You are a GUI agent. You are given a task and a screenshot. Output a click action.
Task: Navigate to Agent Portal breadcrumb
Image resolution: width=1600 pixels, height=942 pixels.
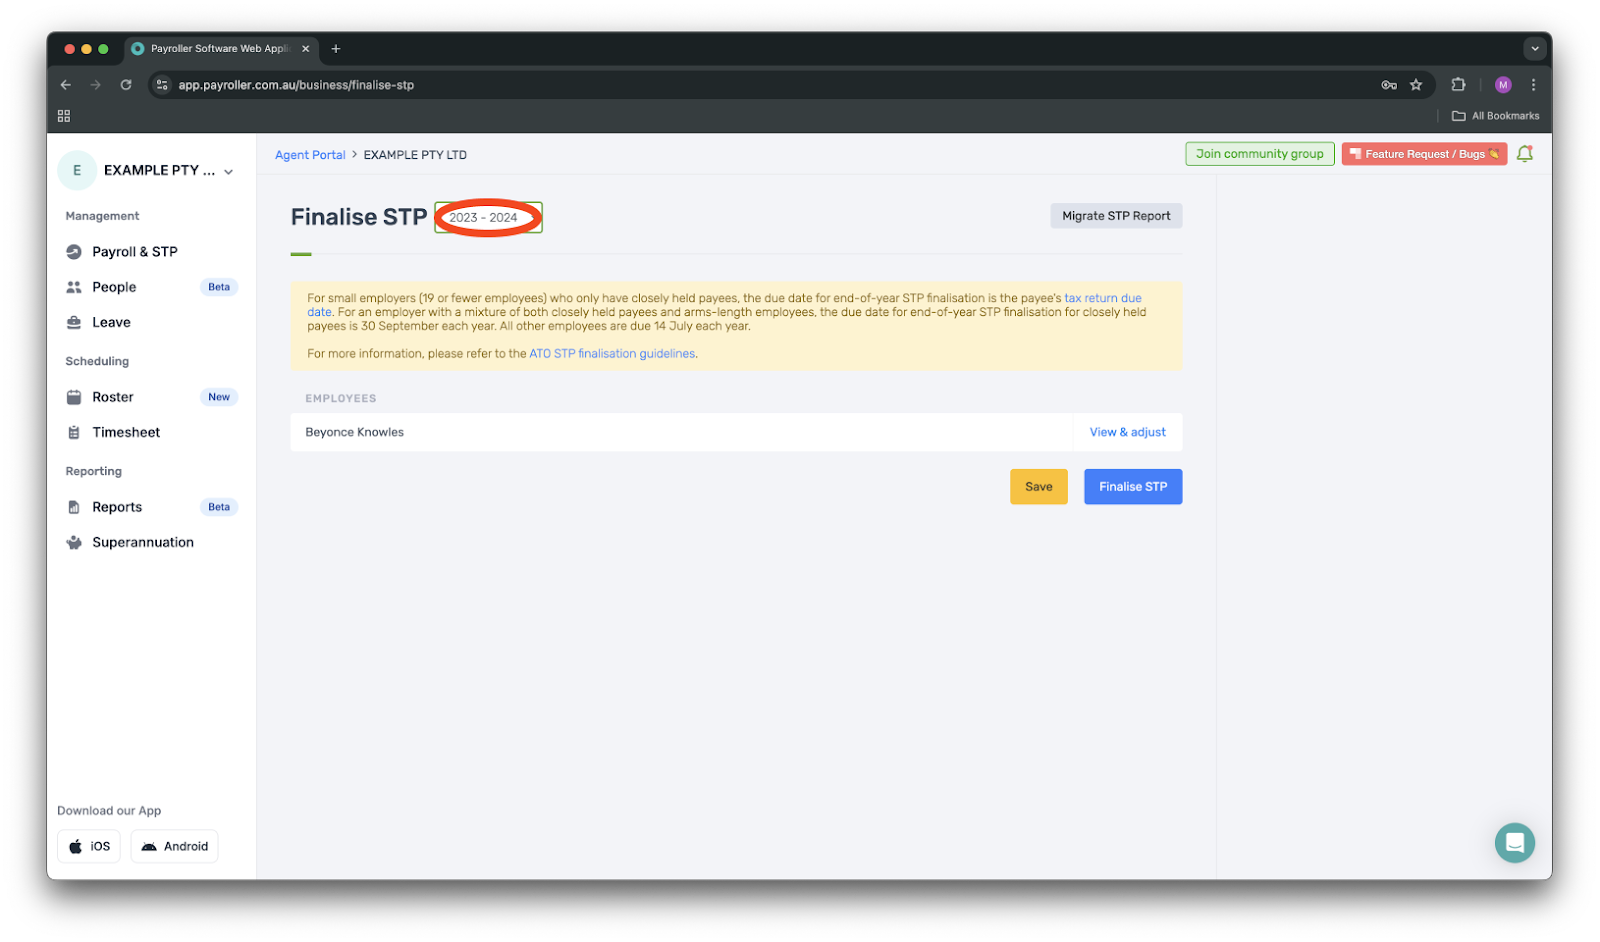click(310, 155)
